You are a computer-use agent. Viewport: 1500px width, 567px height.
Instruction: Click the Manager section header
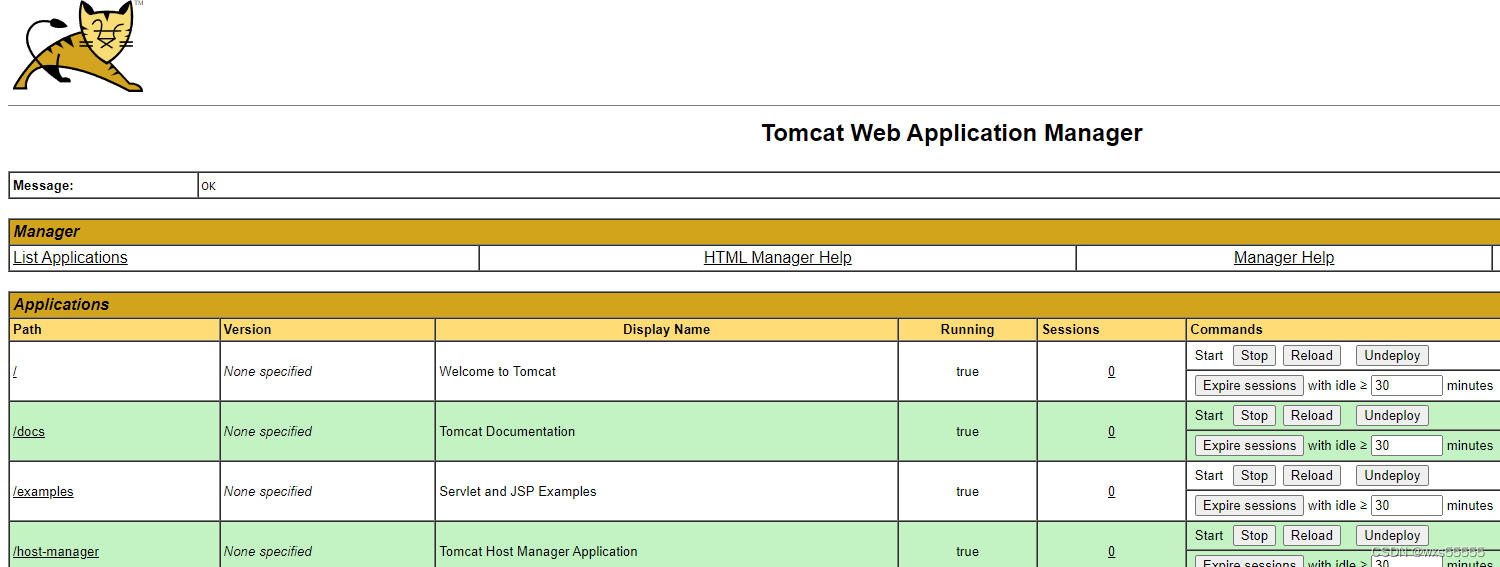click(46, 232)
